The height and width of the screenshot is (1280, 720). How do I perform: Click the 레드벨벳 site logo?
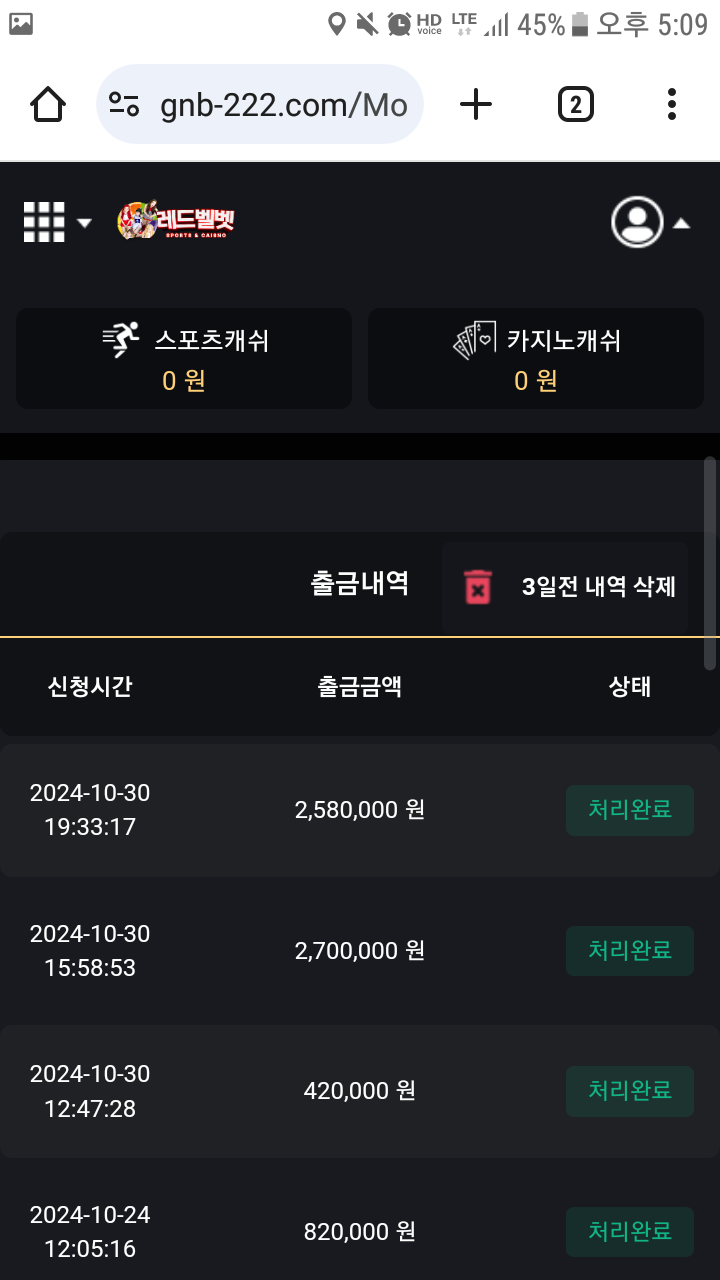pos(176,221)
